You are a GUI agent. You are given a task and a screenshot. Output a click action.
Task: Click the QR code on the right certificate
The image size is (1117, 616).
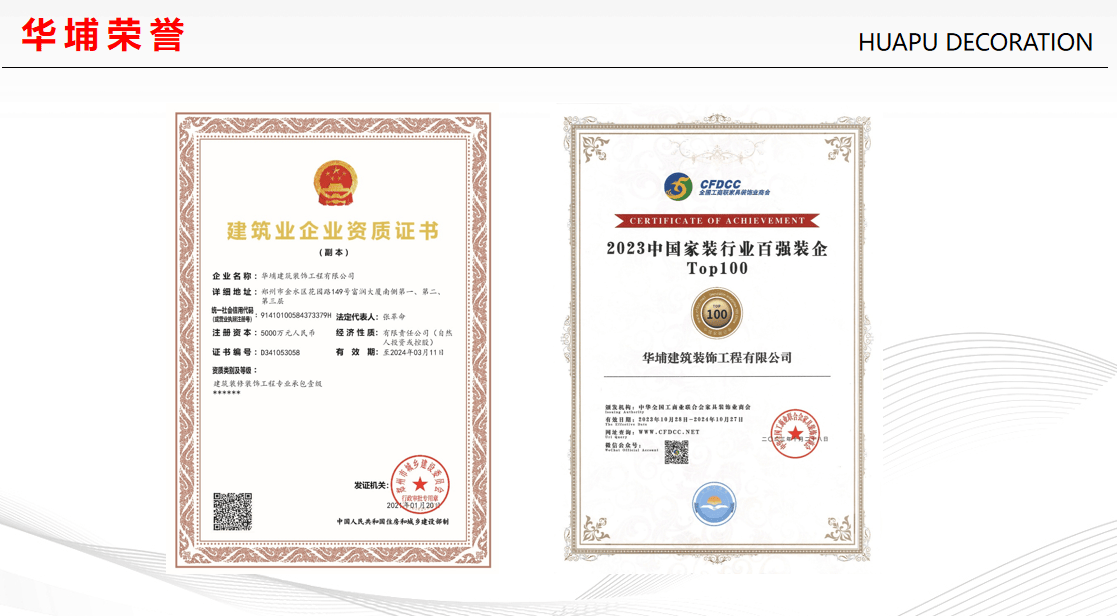(677, 452)
